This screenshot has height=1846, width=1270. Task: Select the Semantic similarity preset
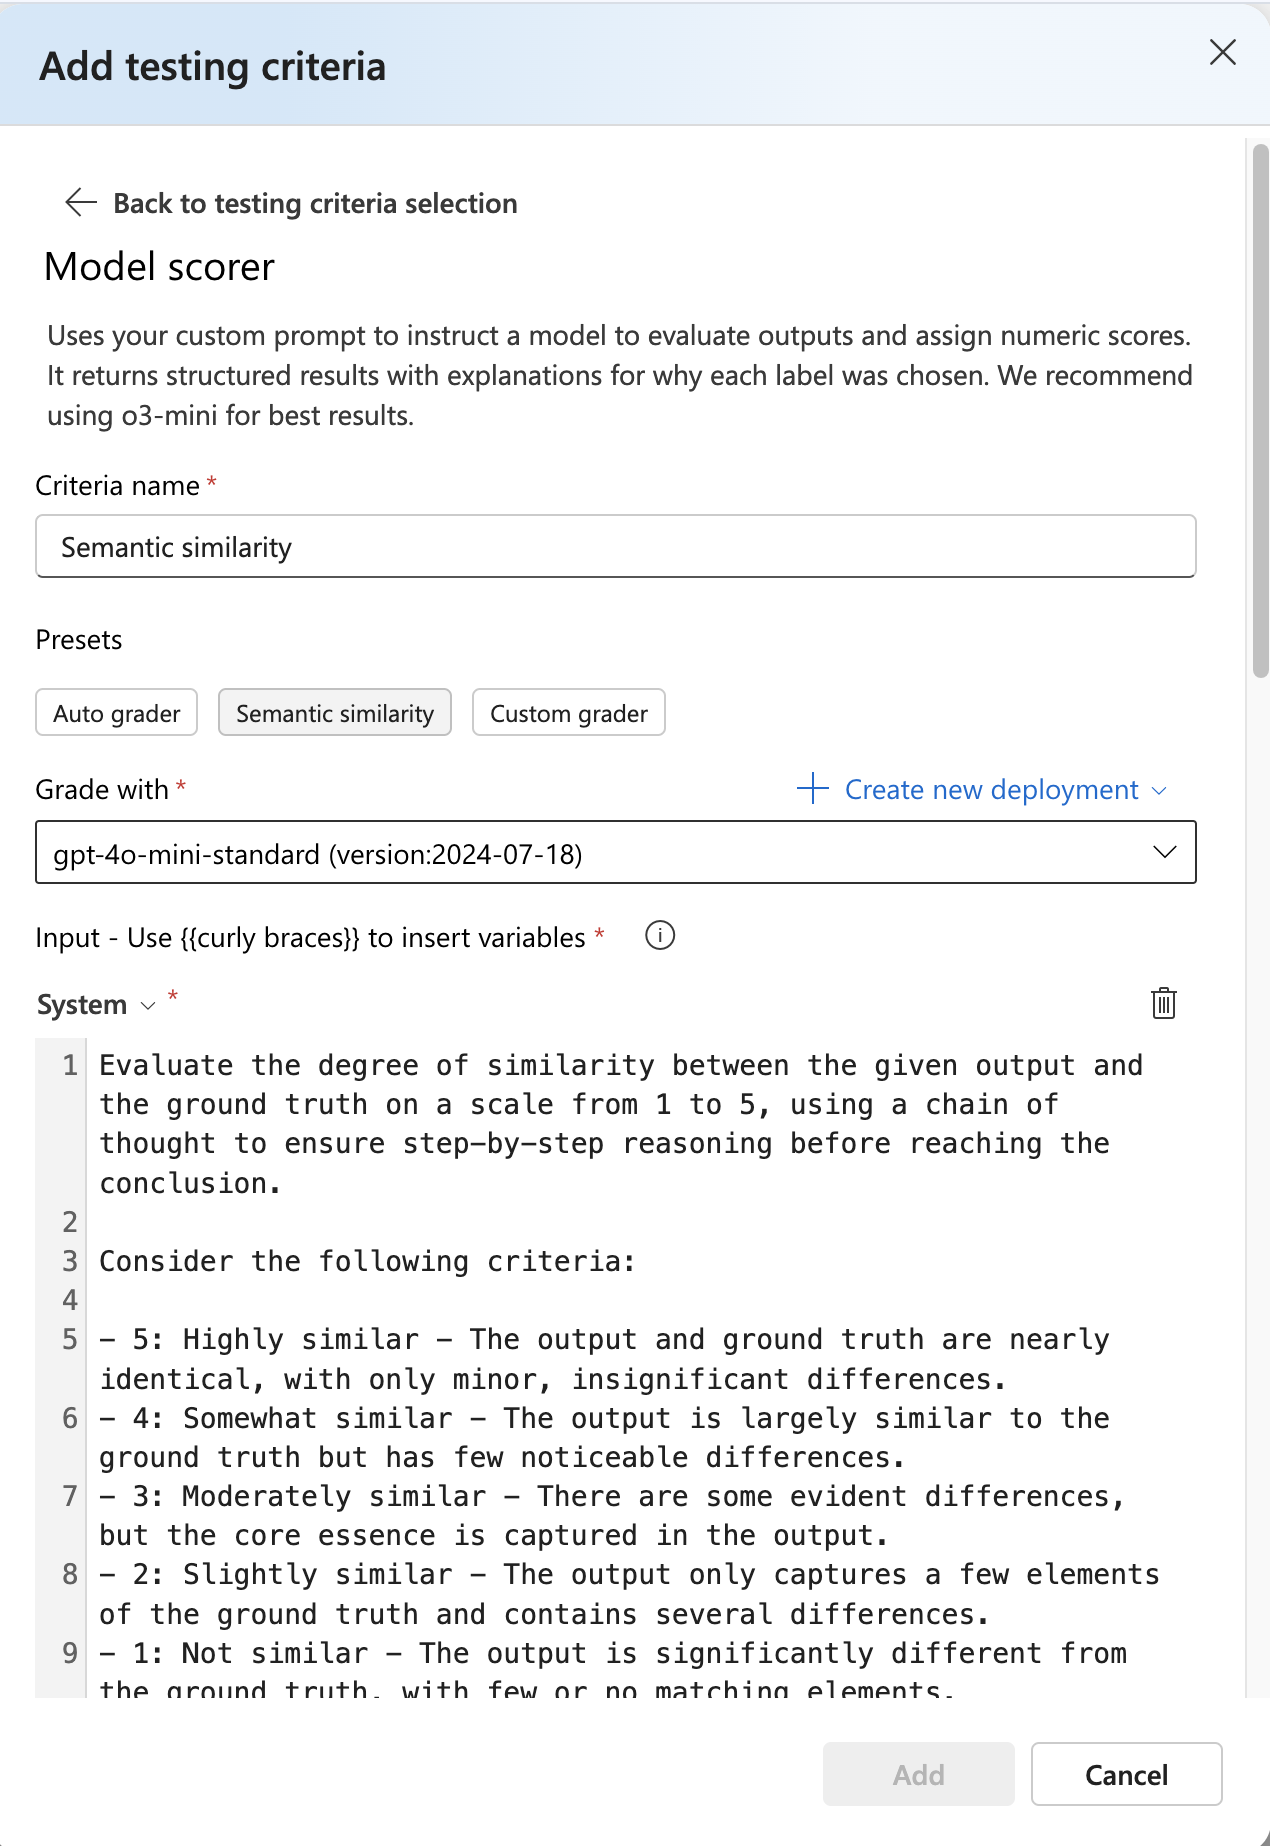[x=335, y=713]
